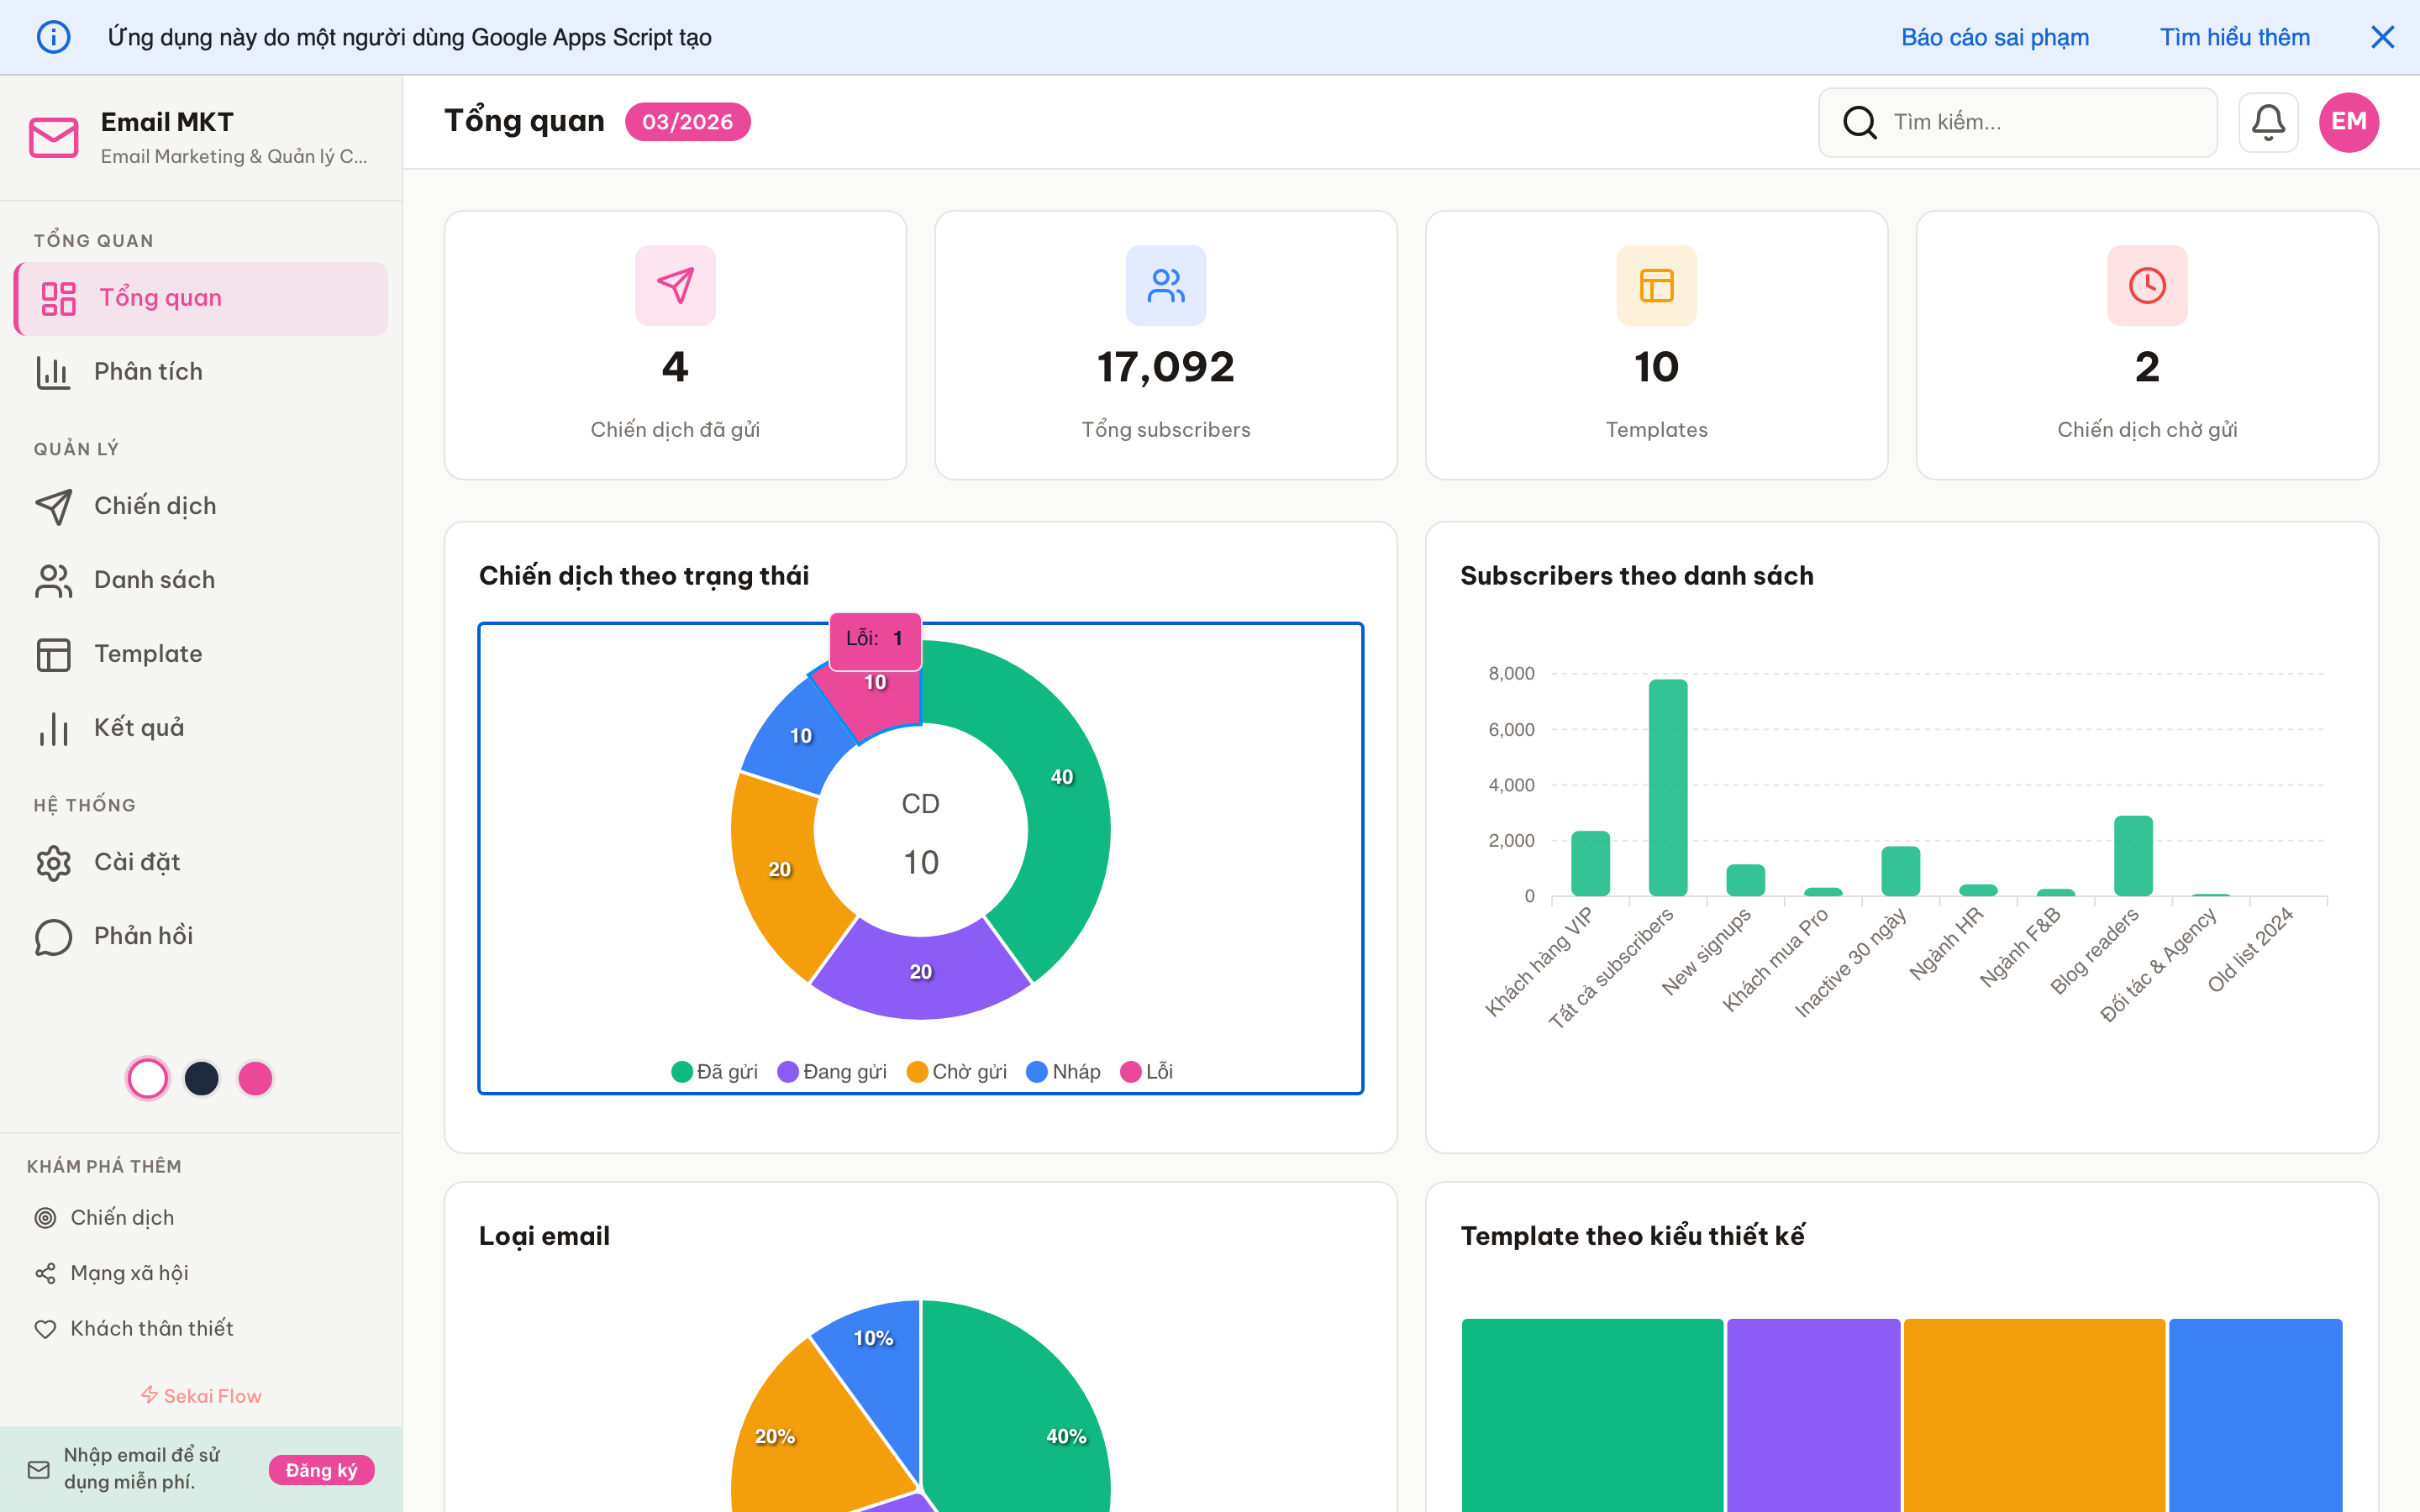Image resolution: width=2420 pixels, height=1512 pixels.
Task: Open Cài đặt using the gear icon
Action: (53, 862)
